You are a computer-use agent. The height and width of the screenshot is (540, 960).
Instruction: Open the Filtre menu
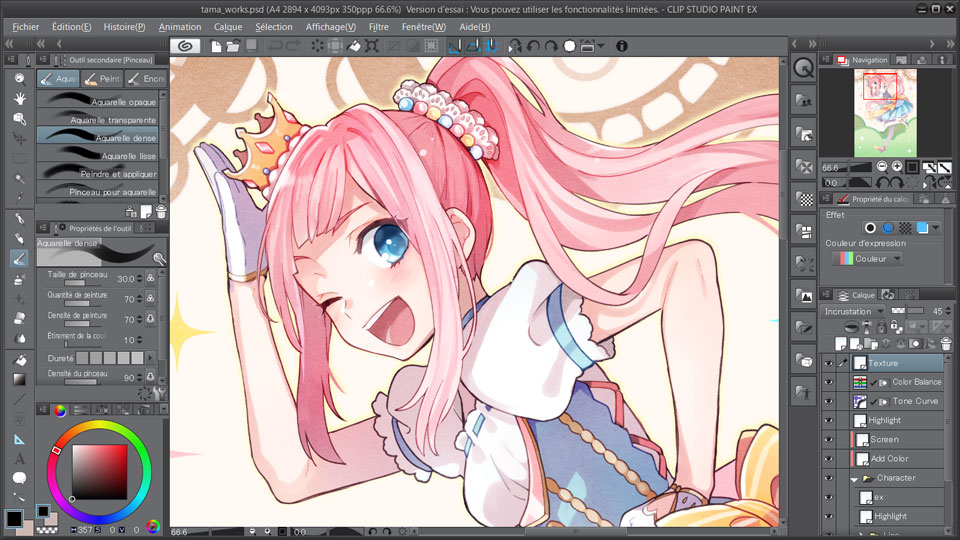point(379,27)
